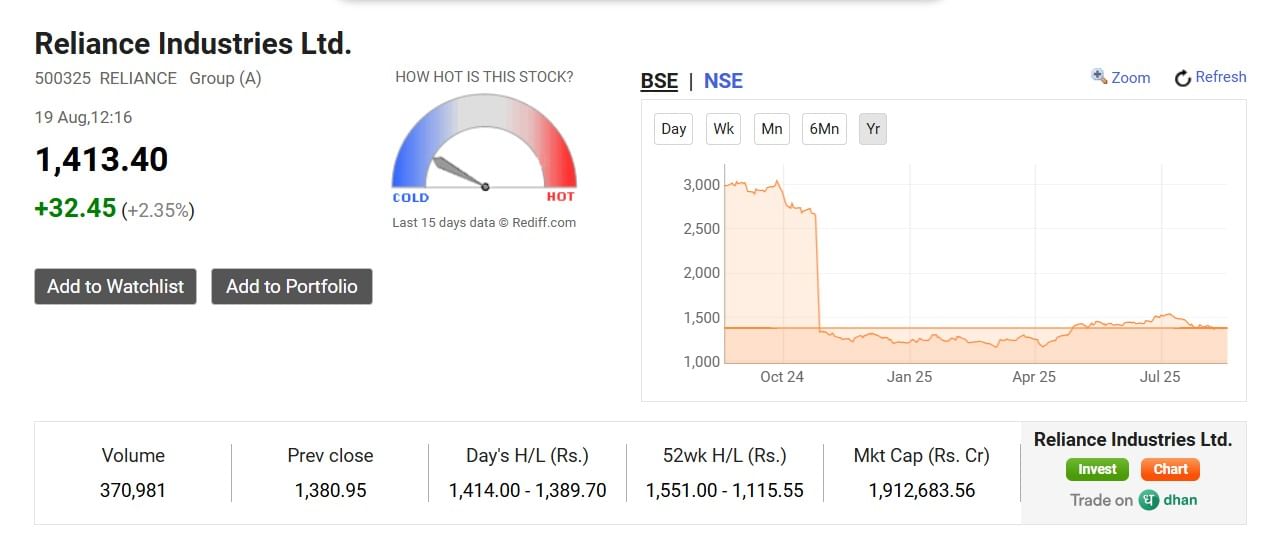Click the Refresh text link
Screen dimensions: 1265x551
[x=1220, y=77]
